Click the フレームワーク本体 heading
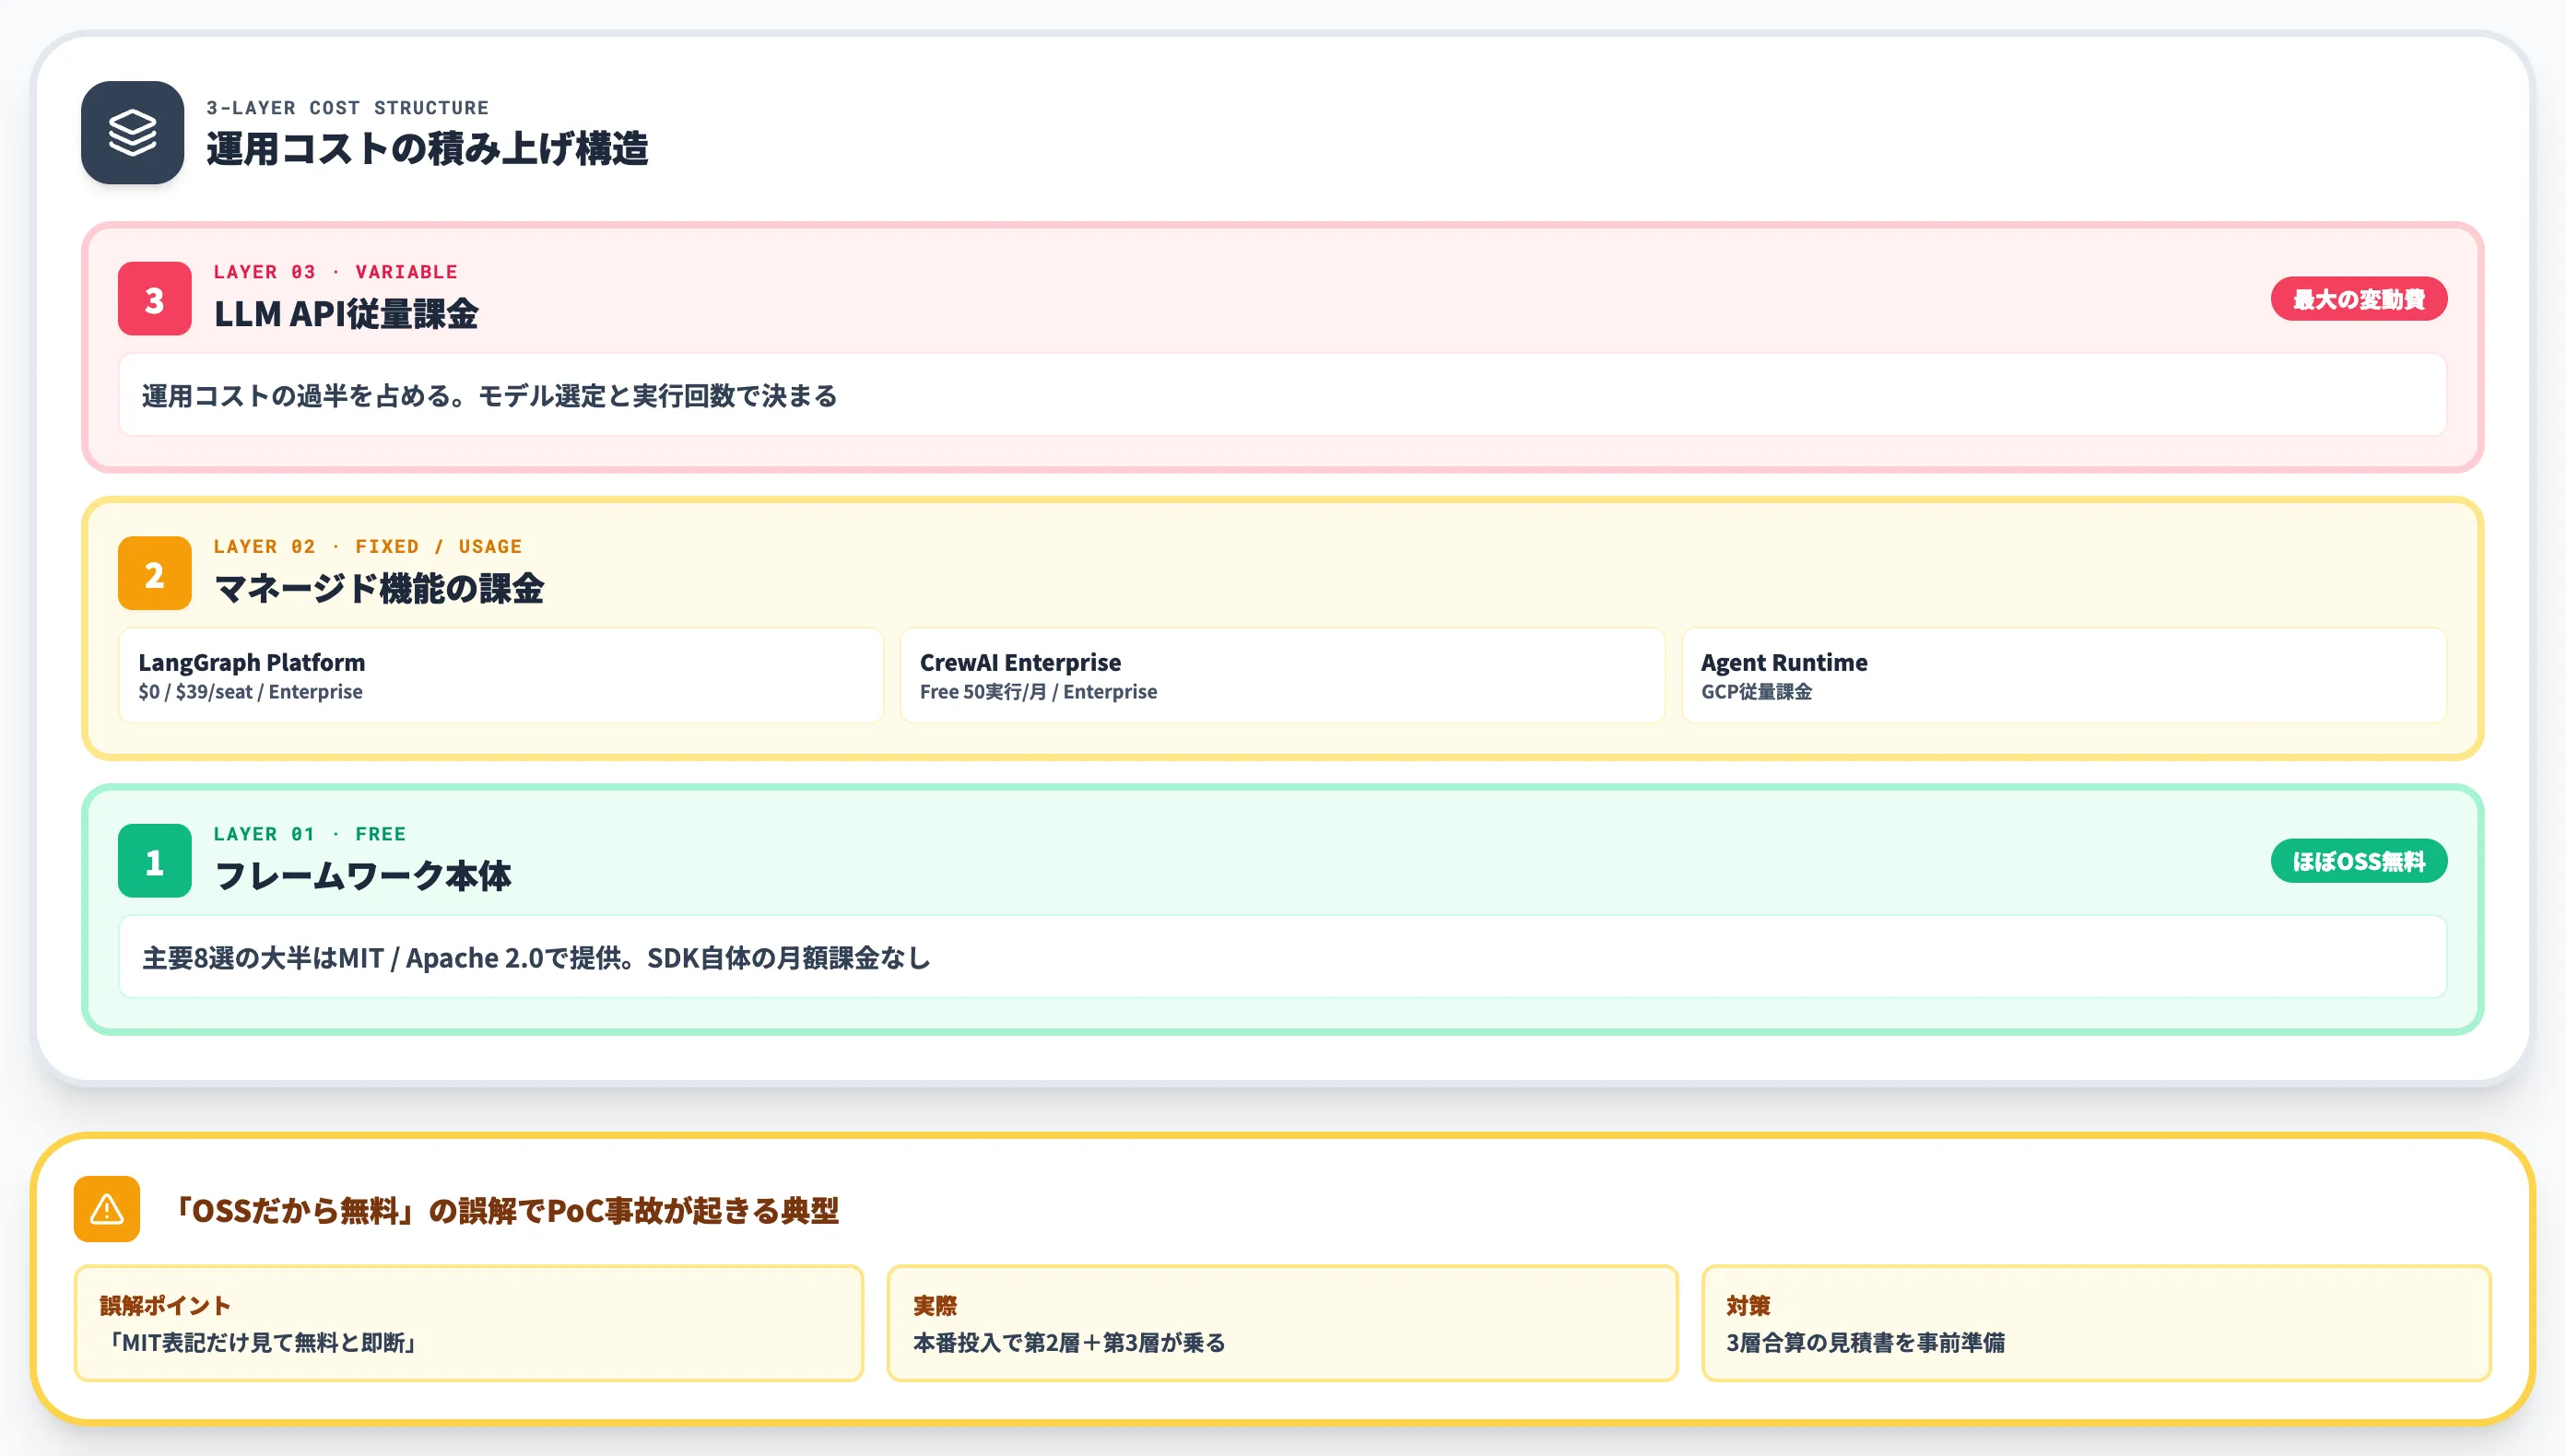Viewport: 2566px width, 1456px height. click(363, 876)
